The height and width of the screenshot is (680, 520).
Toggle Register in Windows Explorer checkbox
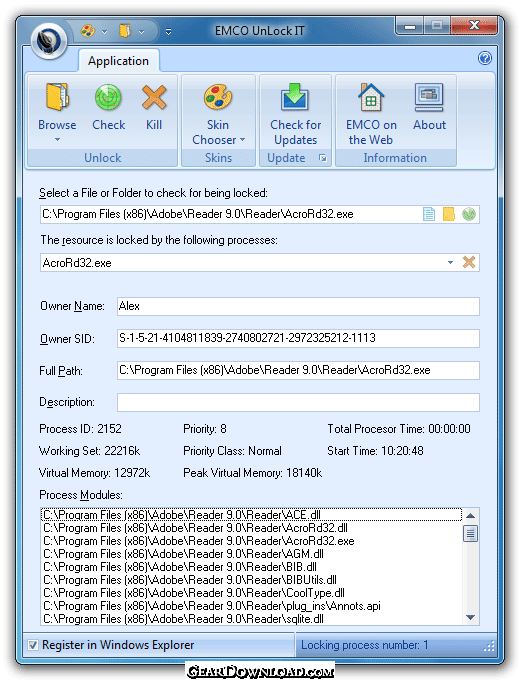tap(33, 645)
